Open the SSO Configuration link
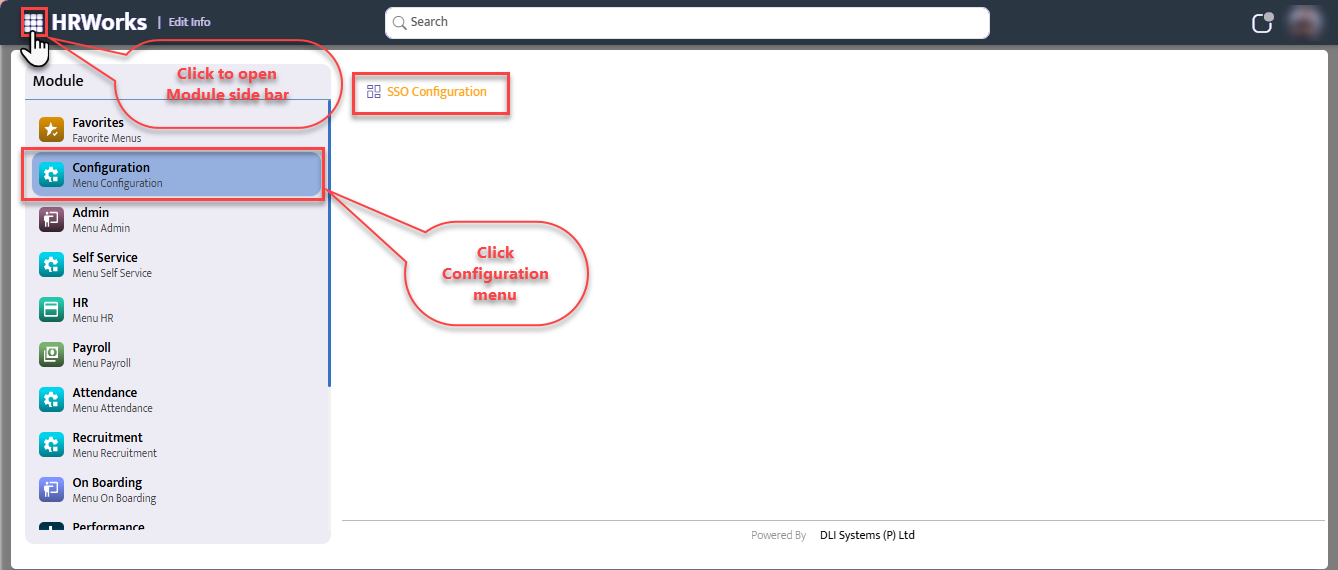The image size is (1338, 570). (x=437, y=91)
